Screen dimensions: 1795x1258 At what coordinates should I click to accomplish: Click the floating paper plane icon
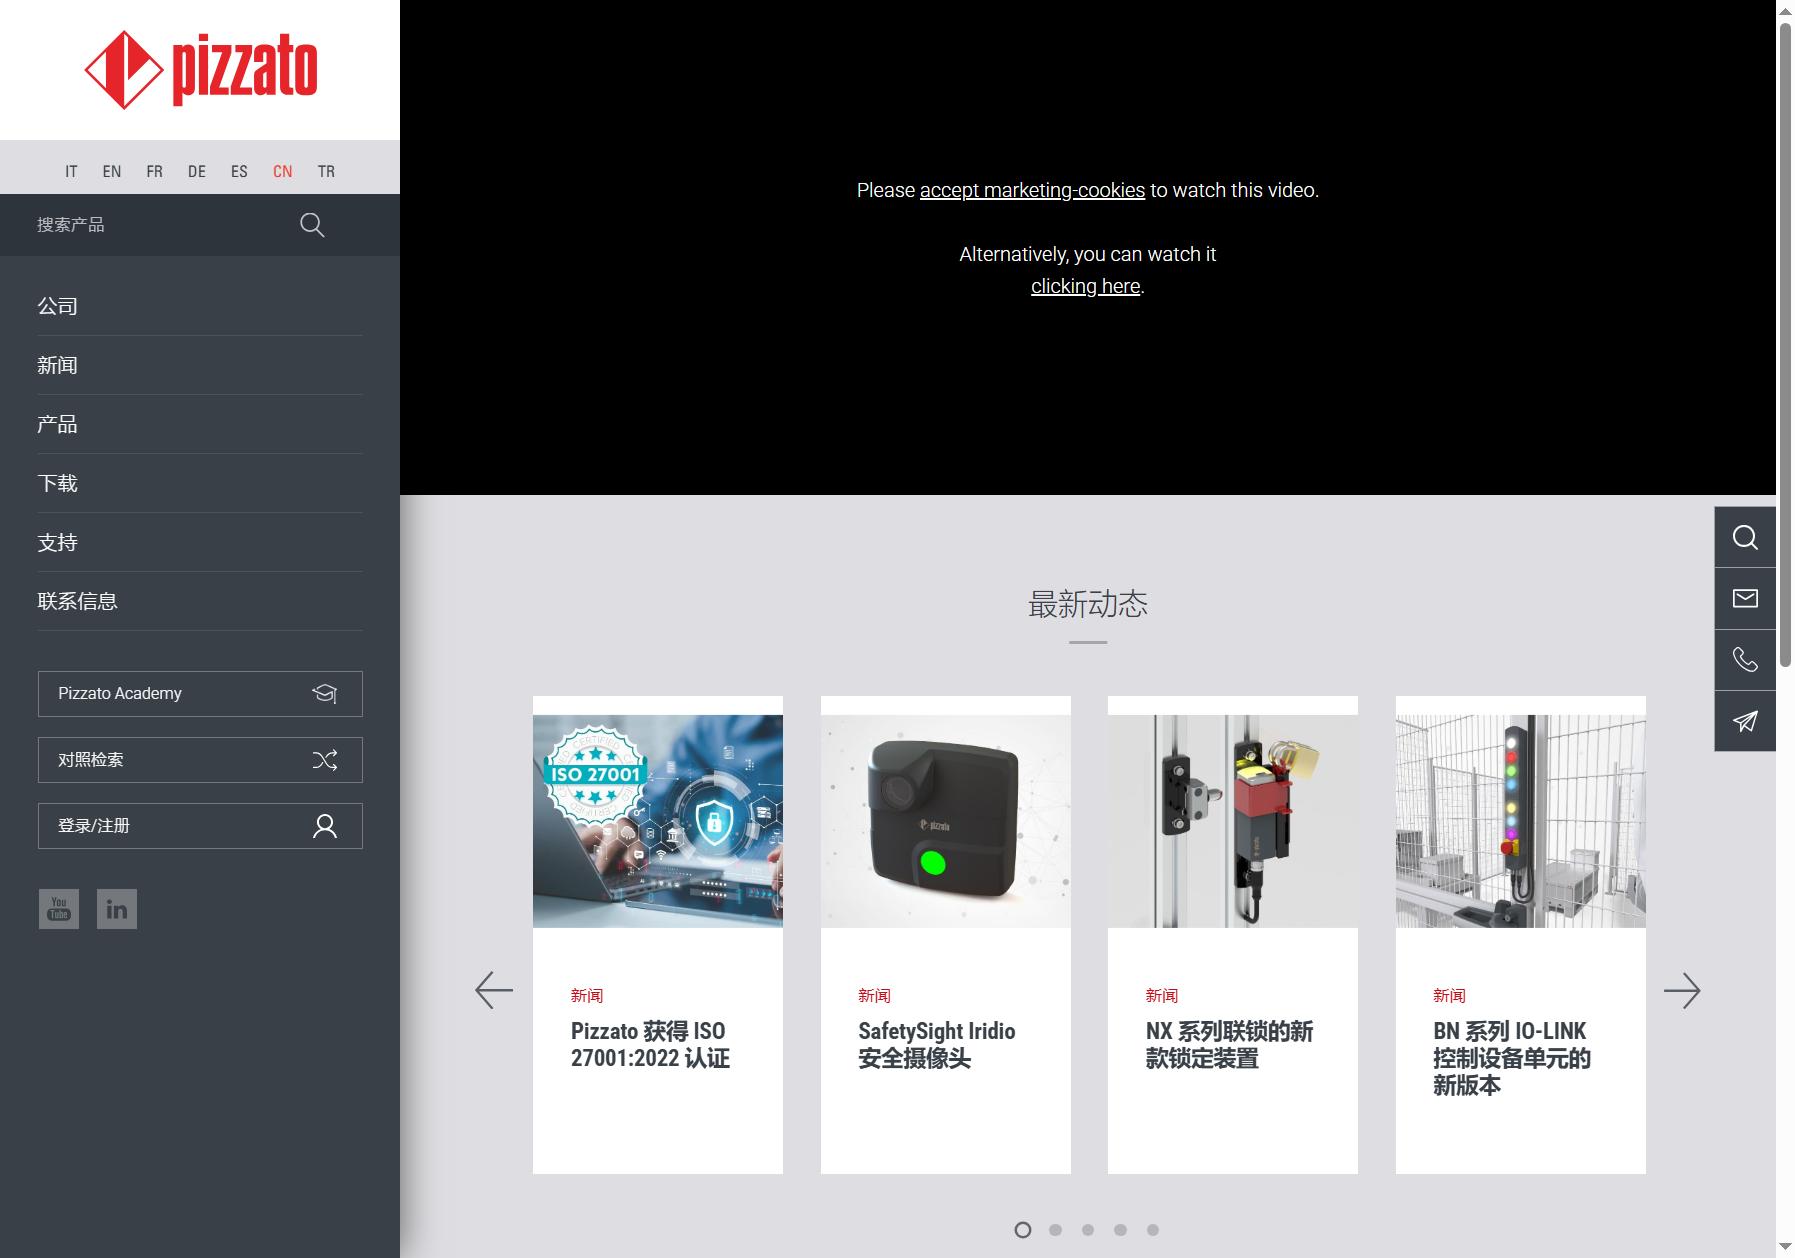coord(1745,721)
